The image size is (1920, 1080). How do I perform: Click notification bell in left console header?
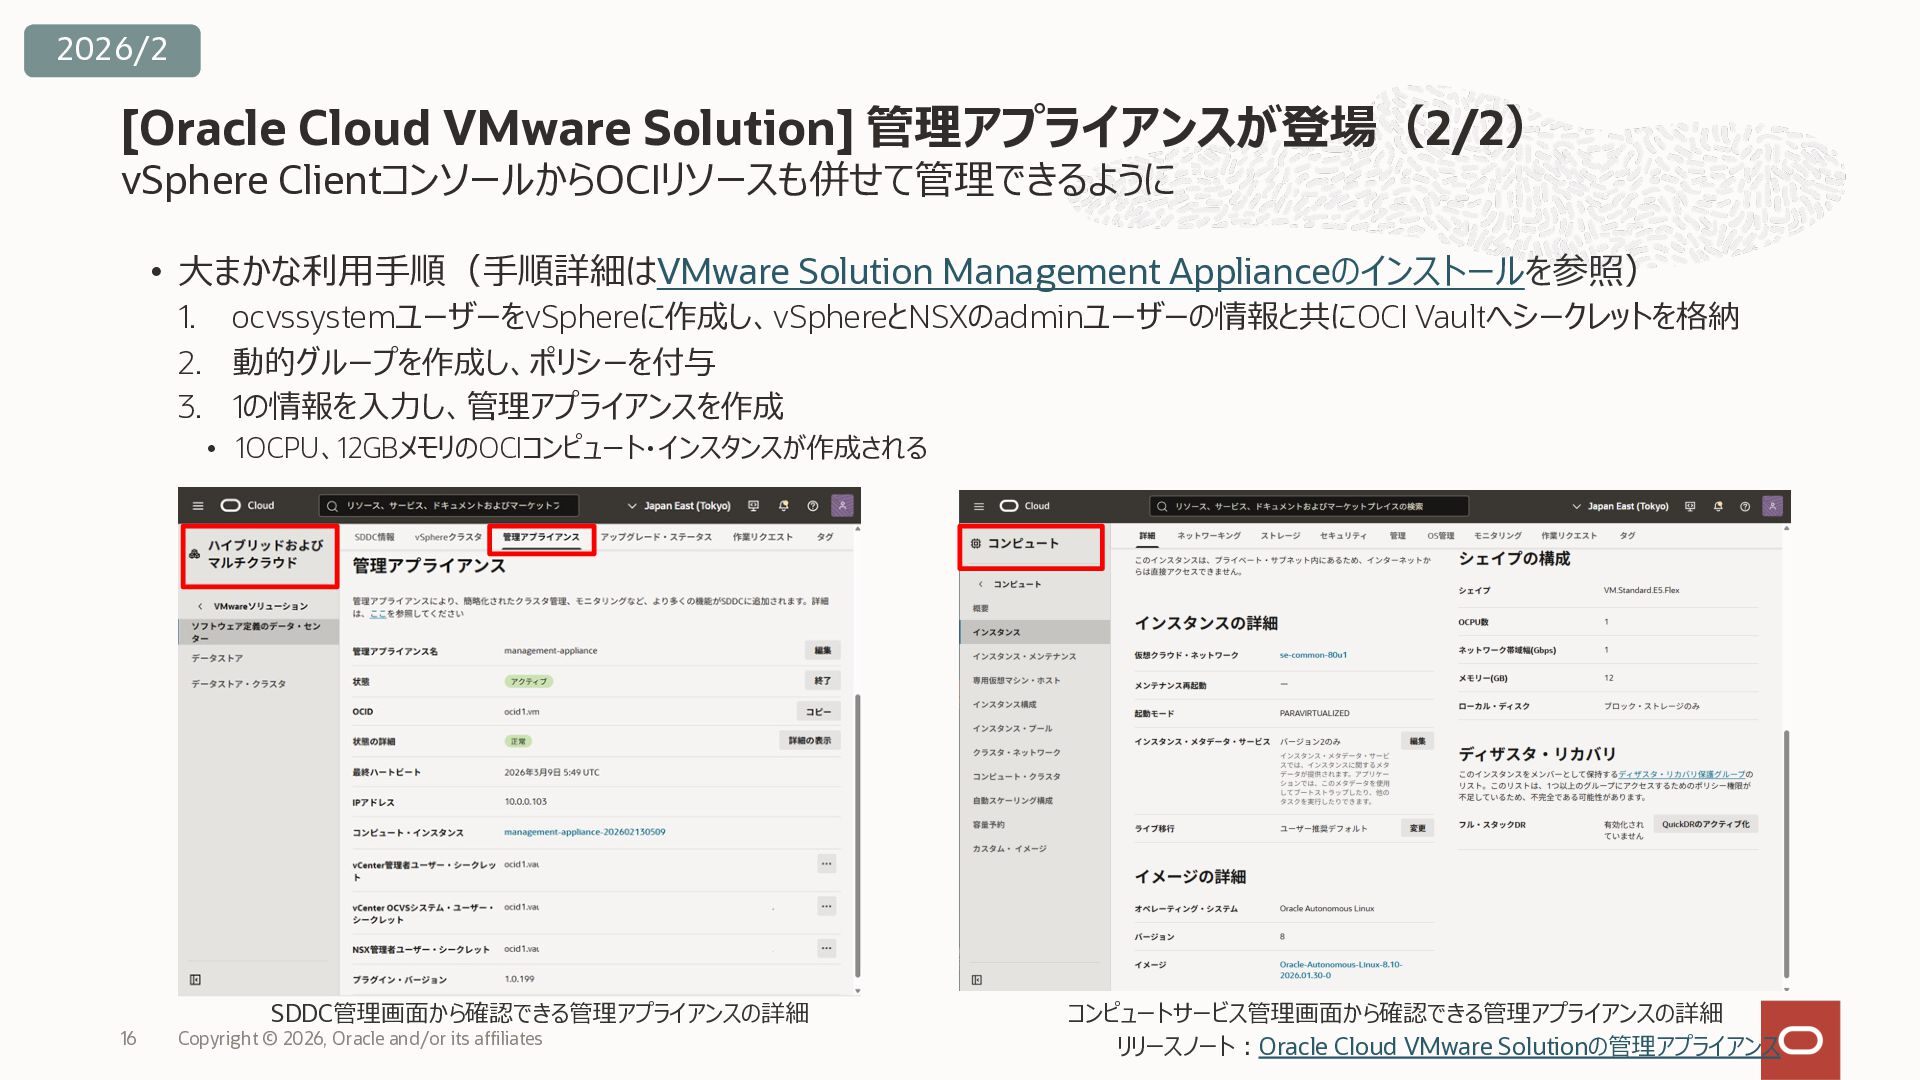click(x=783, y=506)
